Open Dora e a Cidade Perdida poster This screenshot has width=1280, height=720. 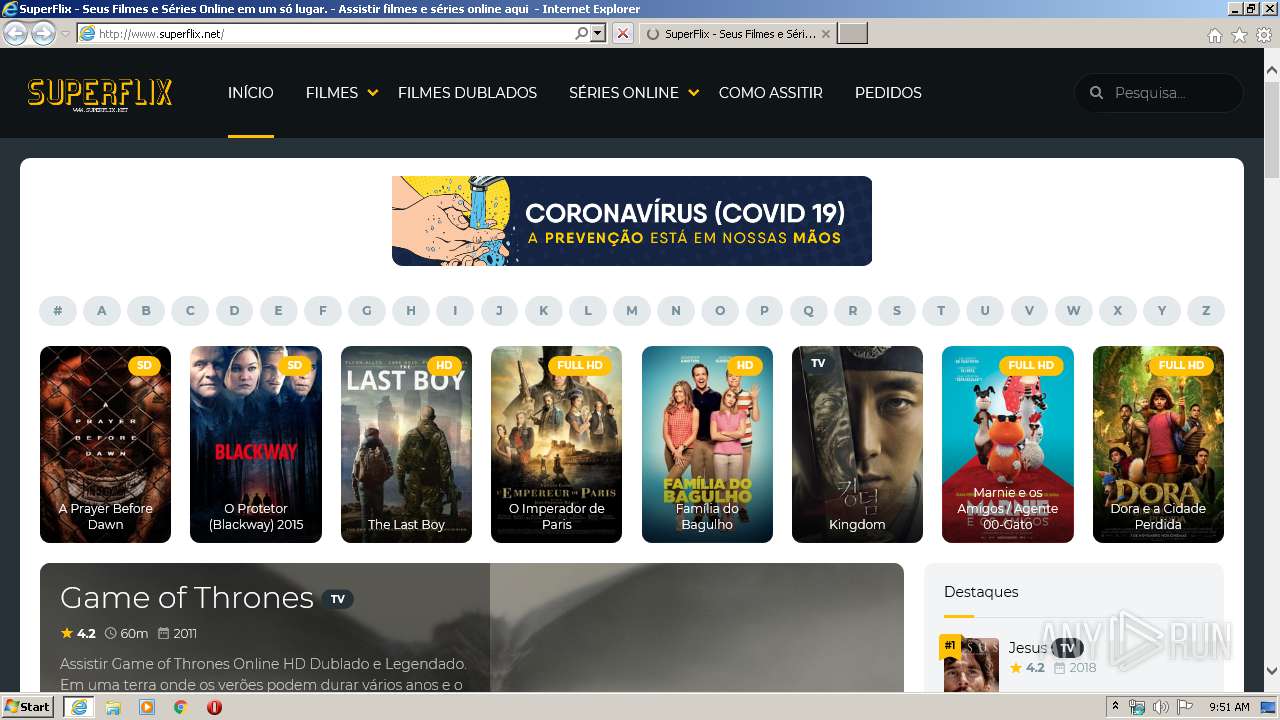click(x=1158, y=444)
